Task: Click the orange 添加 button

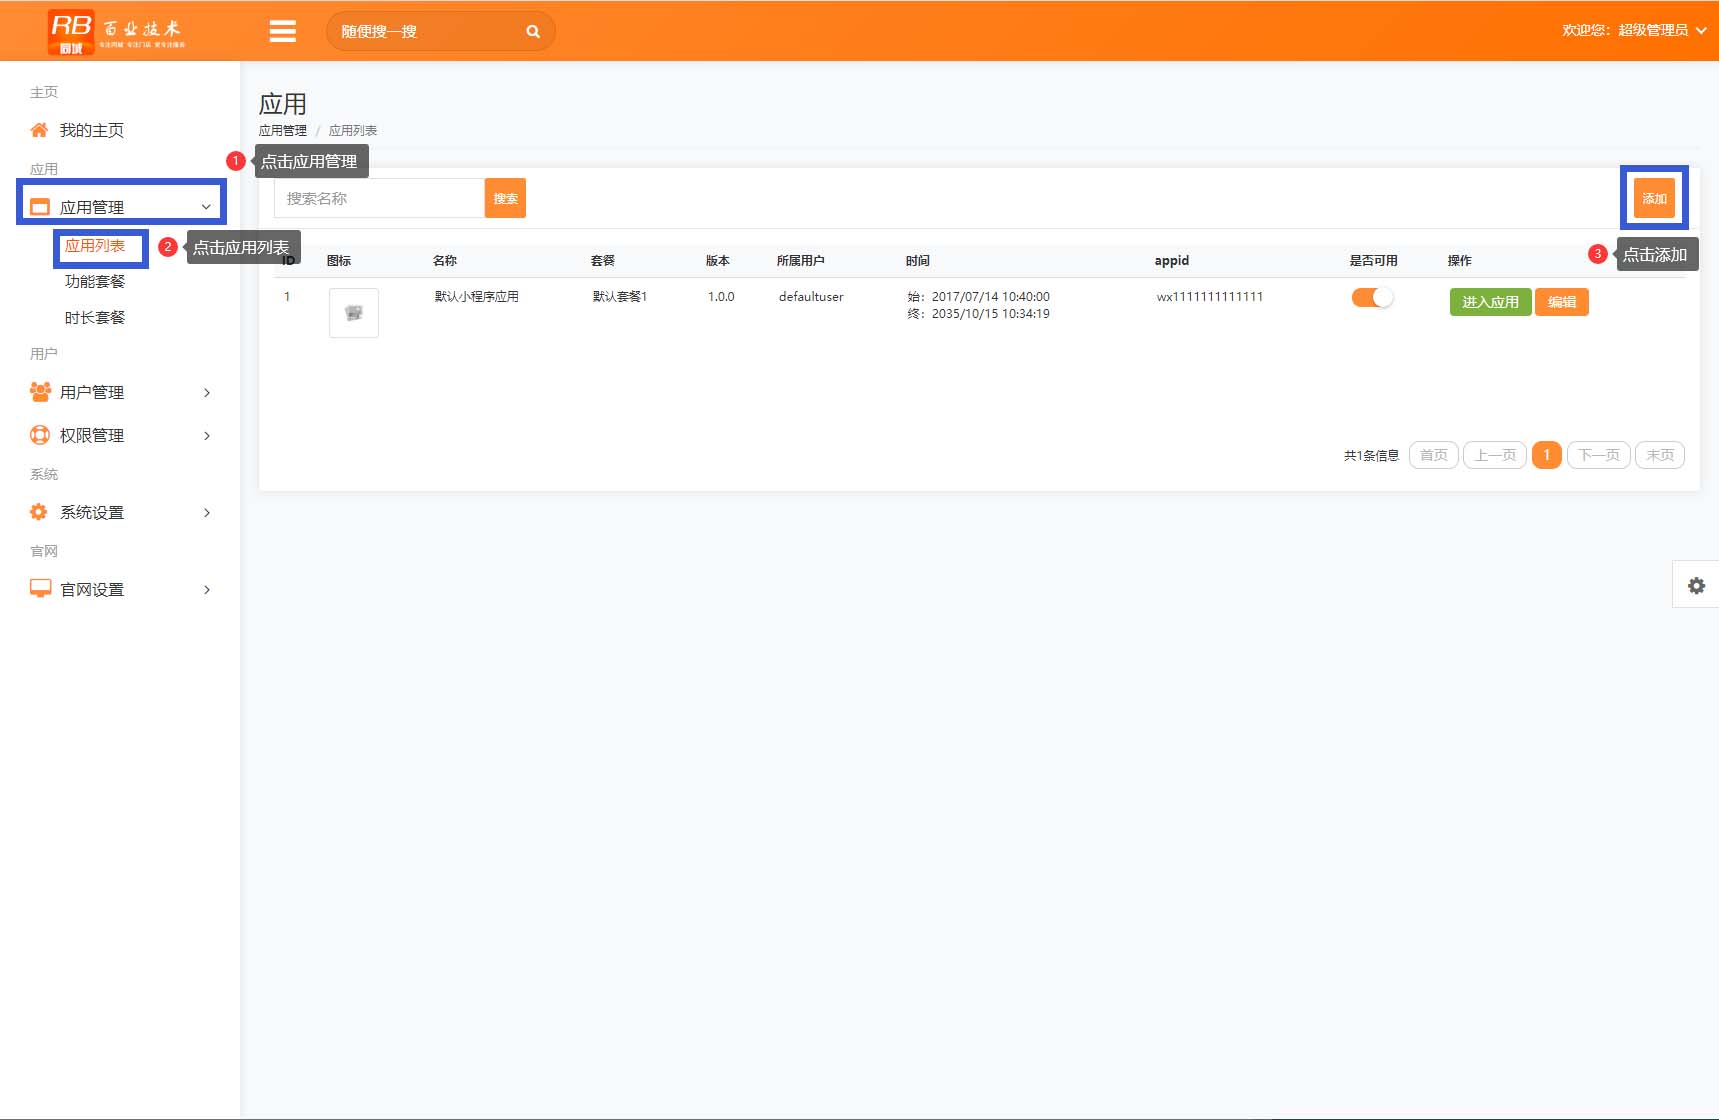Action: (1654, 198)
